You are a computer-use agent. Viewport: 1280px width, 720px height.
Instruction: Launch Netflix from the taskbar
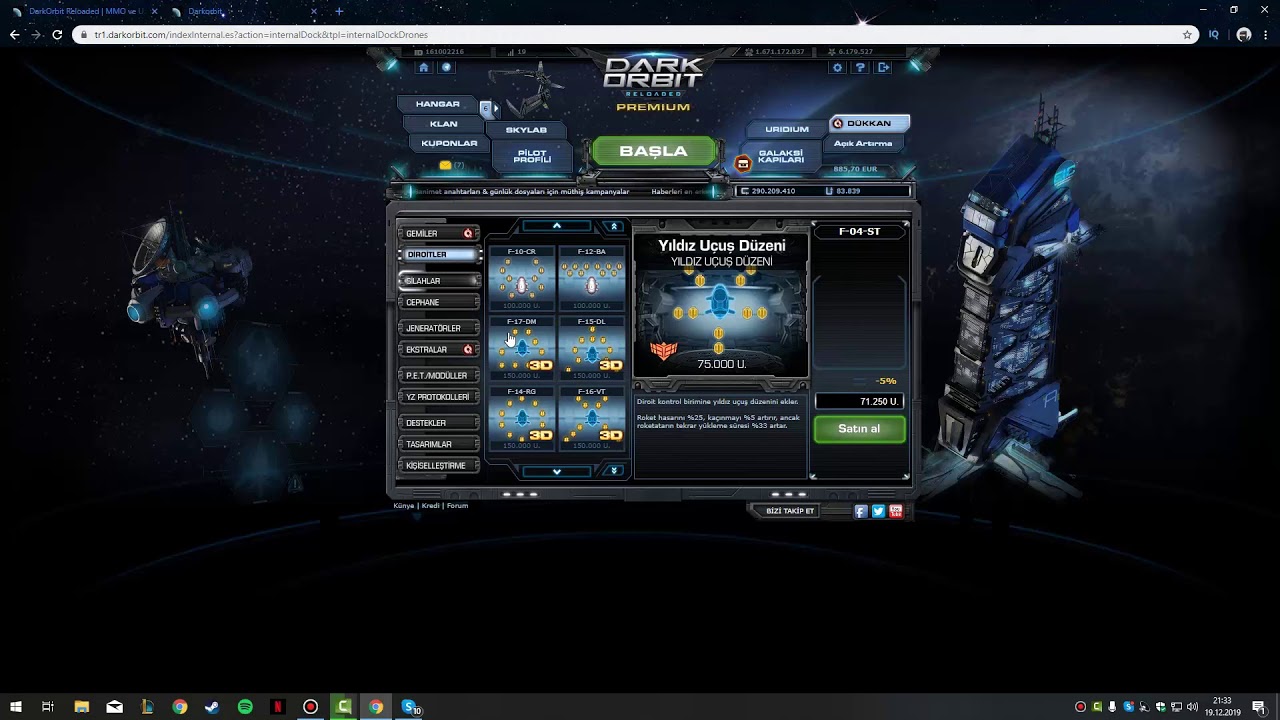[x=278, y=707]
